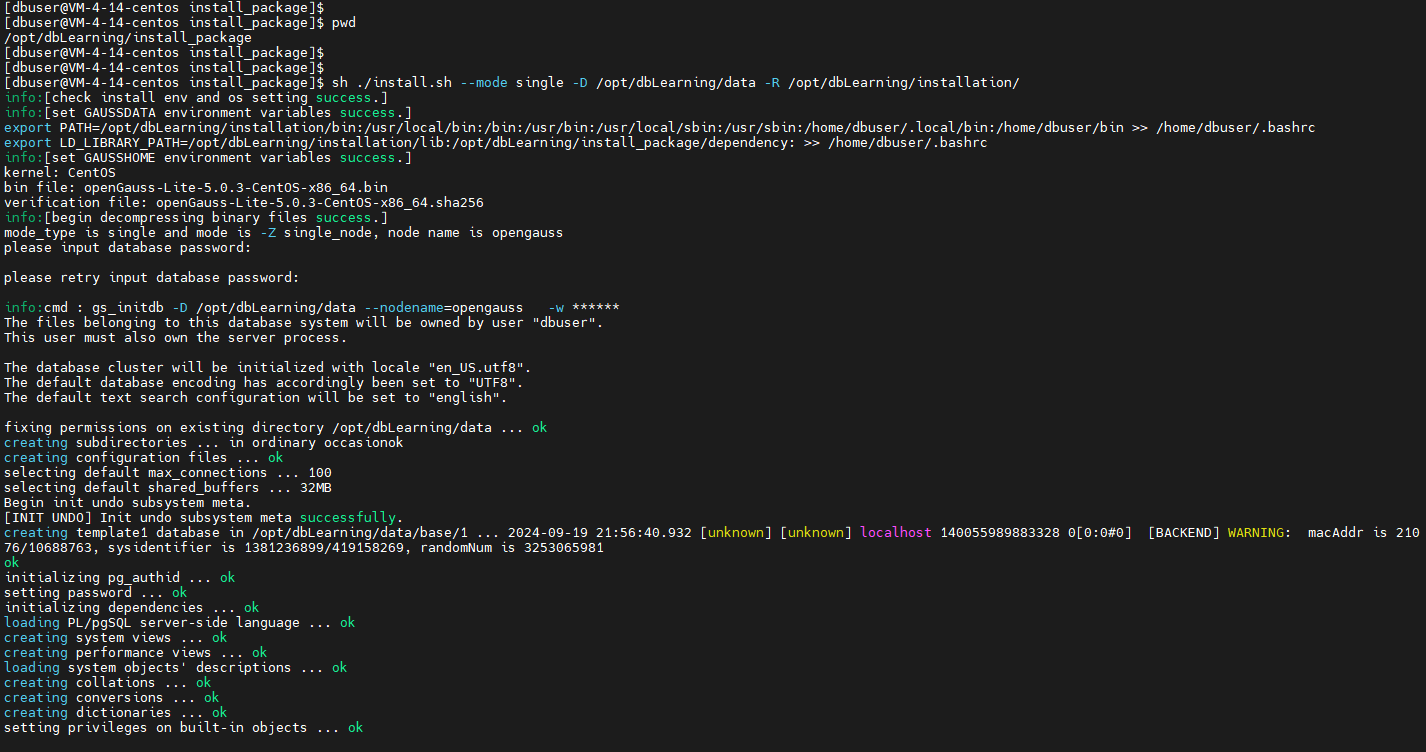The height and width of the screenshot is (752, 1426).
Task: Click the 'sh ./install.sh --mode single' command
Action: [676, 82]
